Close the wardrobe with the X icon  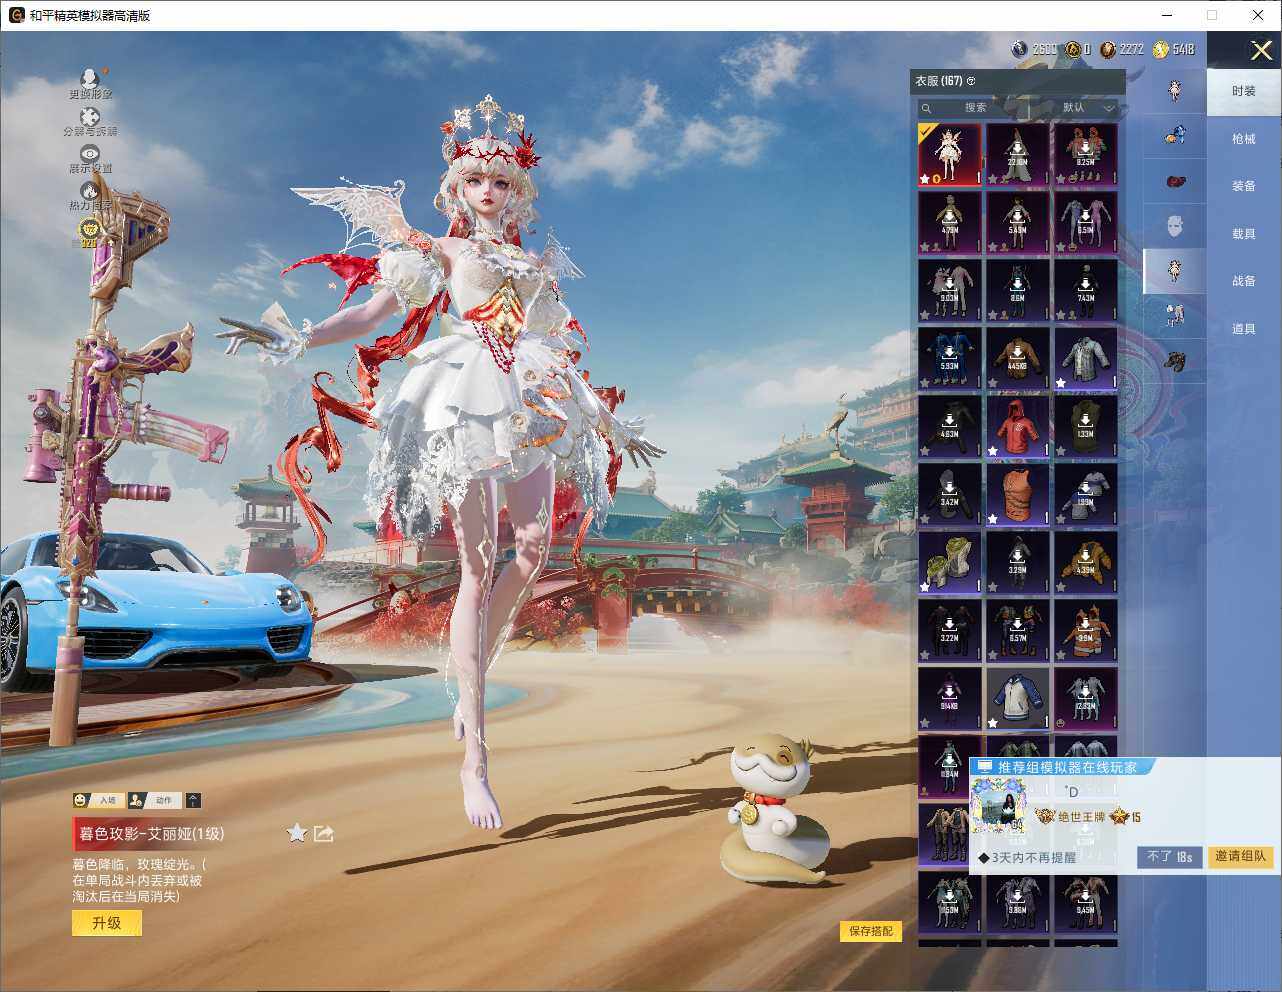(x=1261, y=49)
